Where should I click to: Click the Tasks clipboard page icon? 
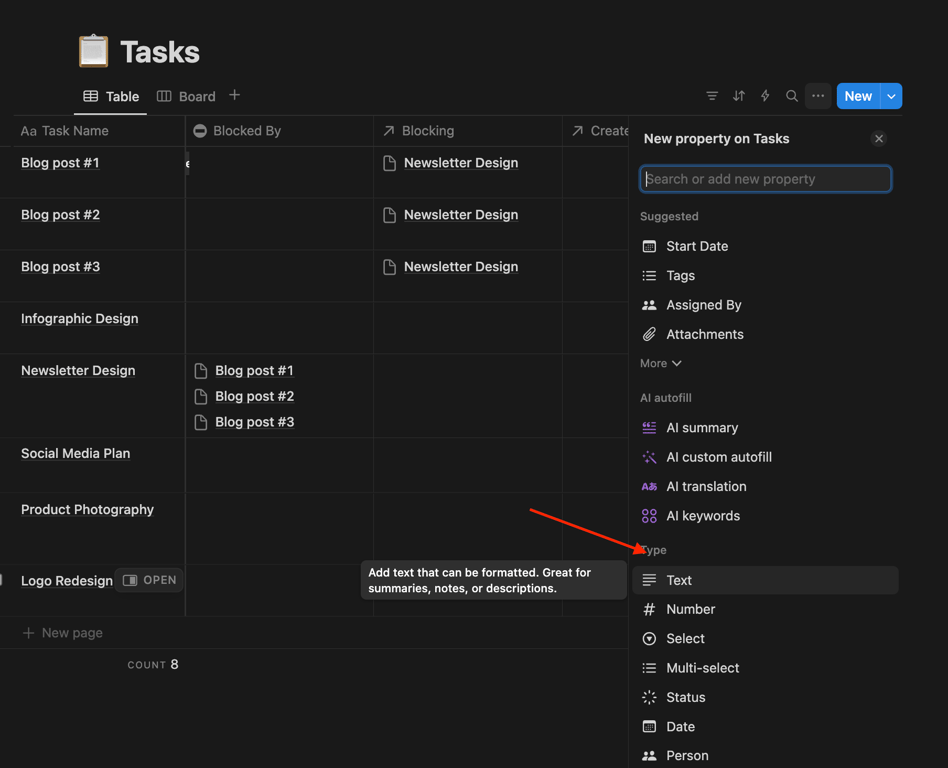[x=94, y=52]
